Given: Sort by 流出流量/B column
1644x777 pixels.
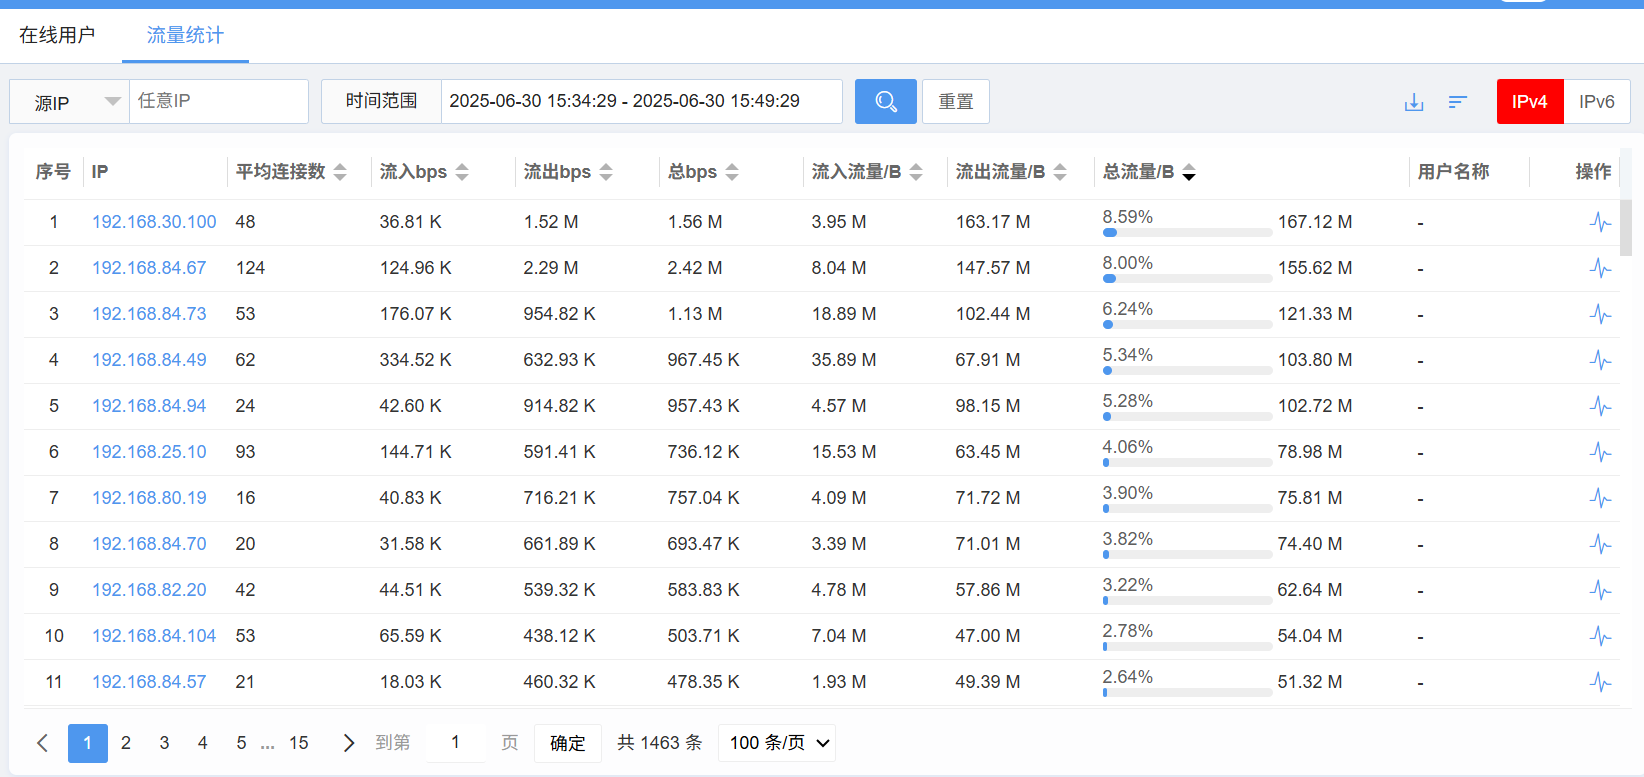Looking at the screenshot, I should (1060, 172).
